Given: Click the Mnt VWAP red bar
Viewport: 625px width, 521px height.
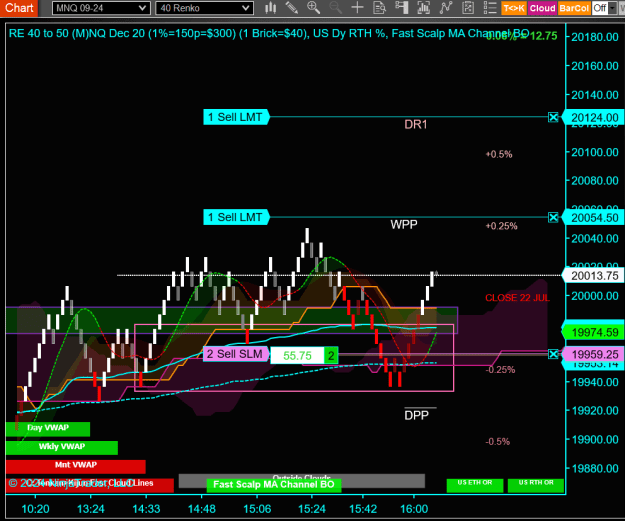Looking at the screenshot, I should coord(76,466).
